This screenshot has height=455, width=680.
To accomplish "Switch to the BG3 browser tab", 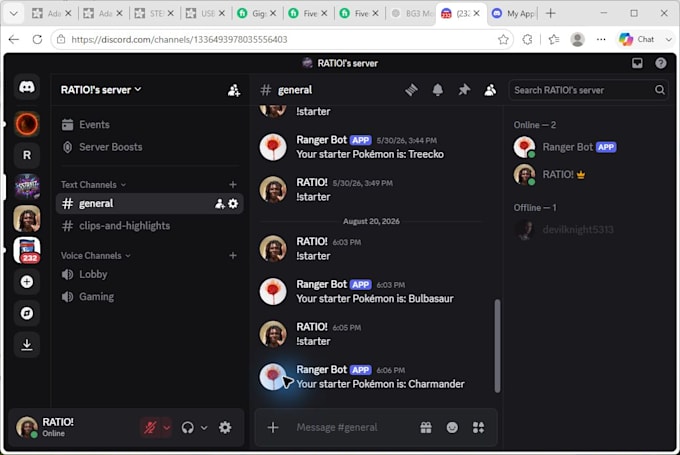I will coord(412,13).
